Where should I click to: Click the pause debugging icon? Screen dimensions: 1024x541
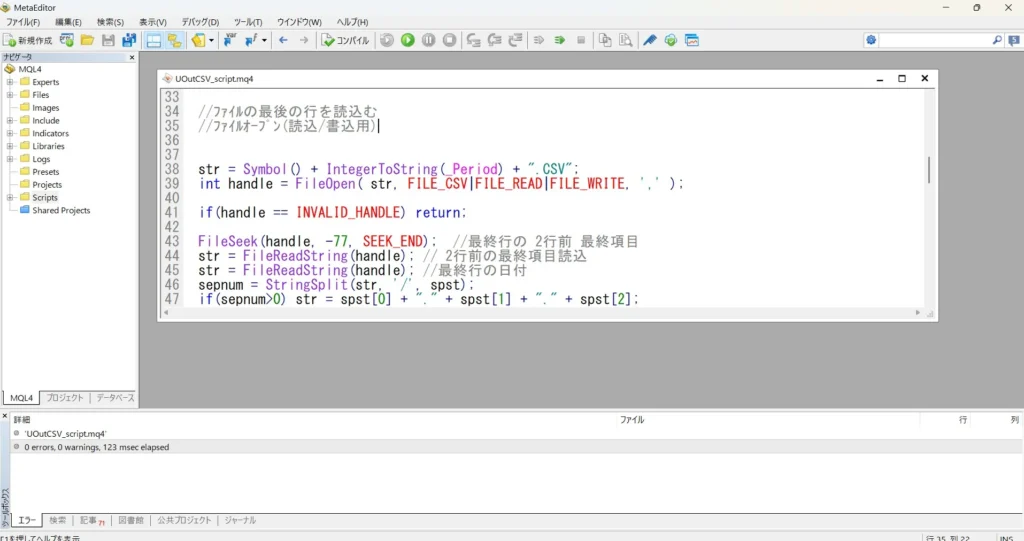click(x=428, y=41)
